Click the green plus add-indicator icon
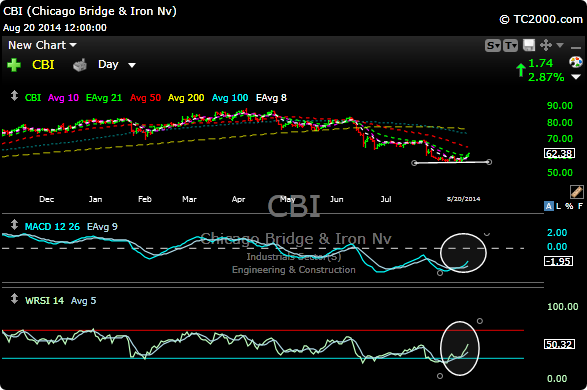Image resolution: width=587 pixels, height=390 pixels. (14, 65)
